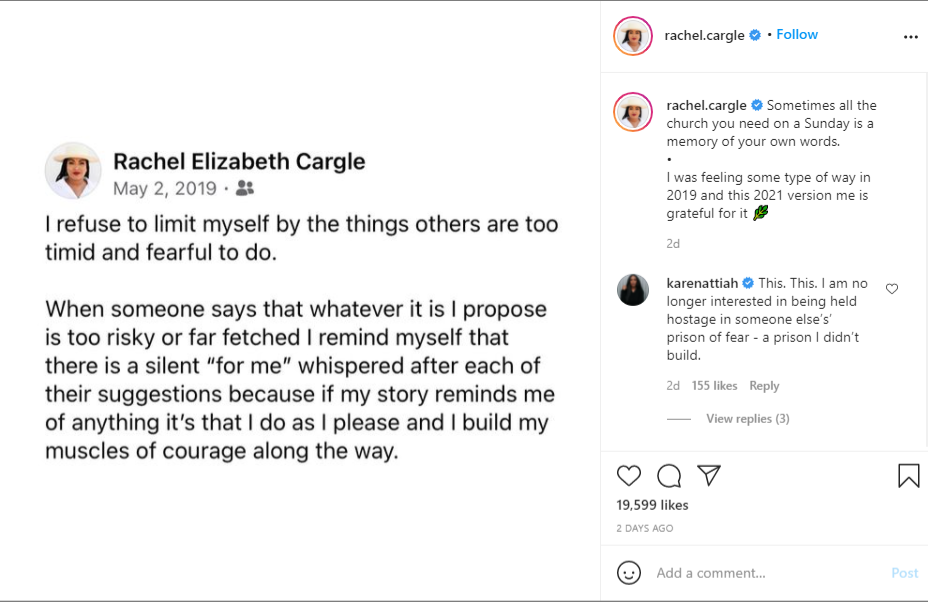Open the collaborators icon beside May 2, 2019
Viewport: 928px width, 602px height.
pyautogui.click(x=244, y=188)
